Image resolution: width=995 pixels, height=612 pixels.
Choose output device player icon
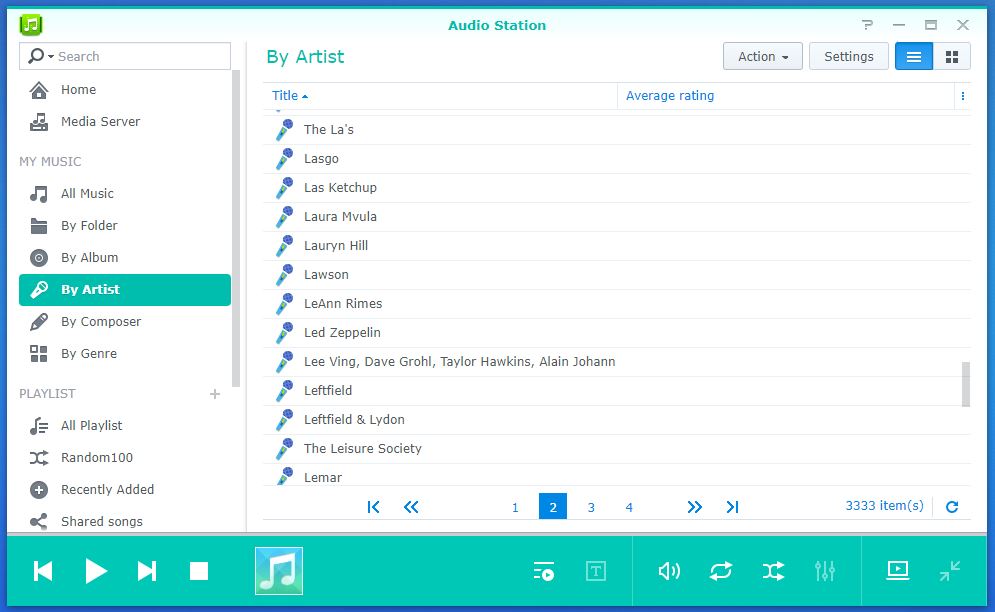[898, 571]
